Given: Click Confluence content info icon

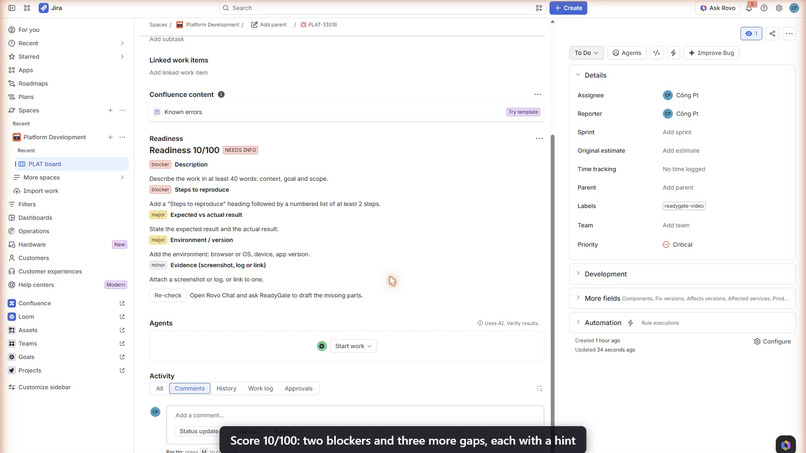Looking at the screenshot, I should point(221,95).
